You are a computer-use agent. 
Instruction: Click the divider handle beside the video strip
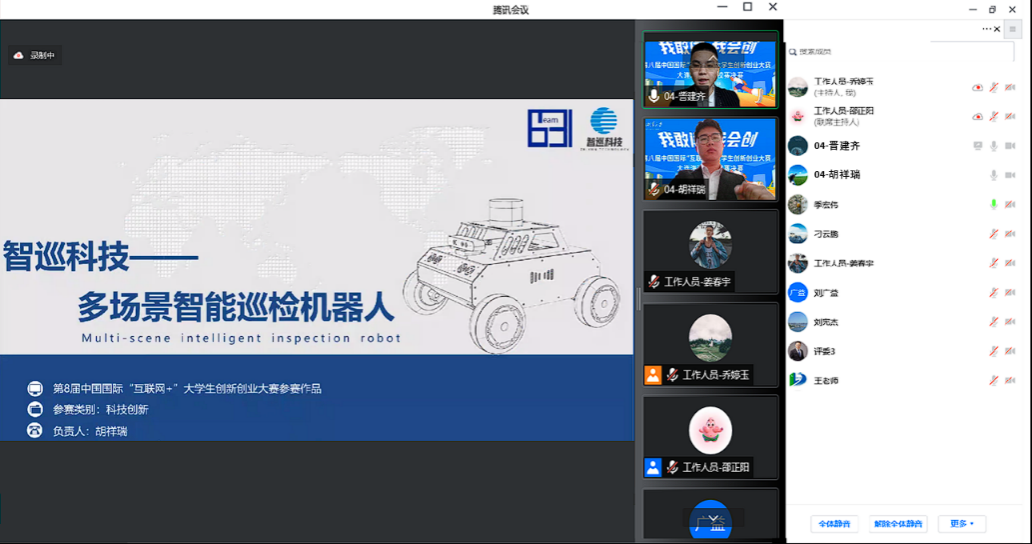click(x=638, y=298)
